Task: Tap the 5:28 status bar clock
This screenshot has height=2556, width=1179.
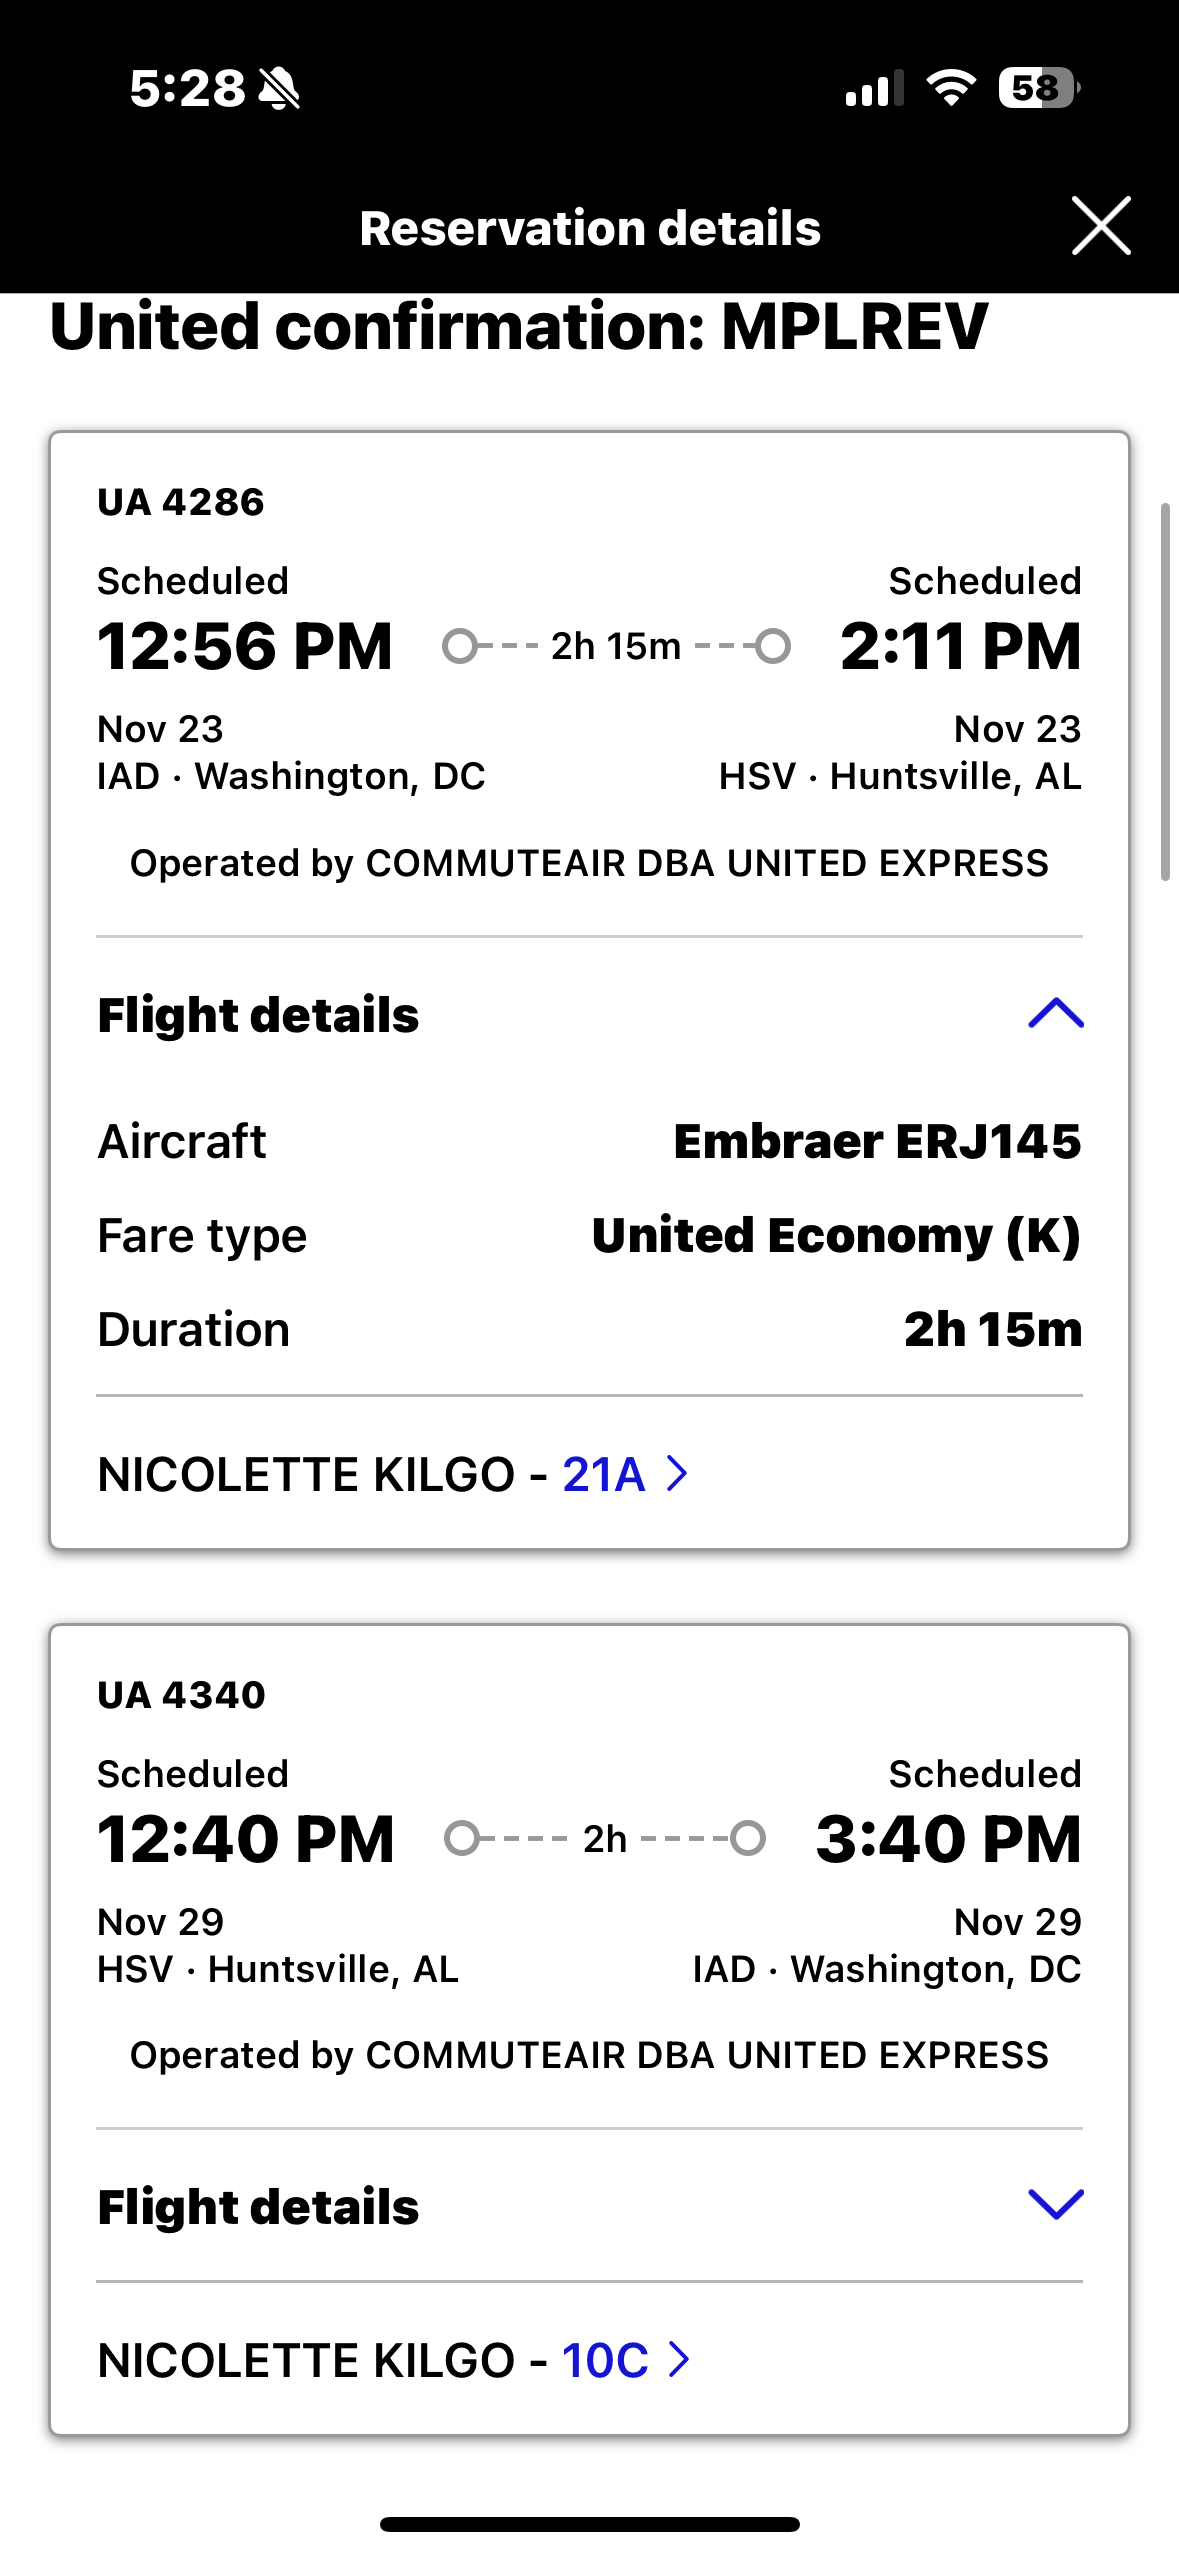Action: [187, 88]
